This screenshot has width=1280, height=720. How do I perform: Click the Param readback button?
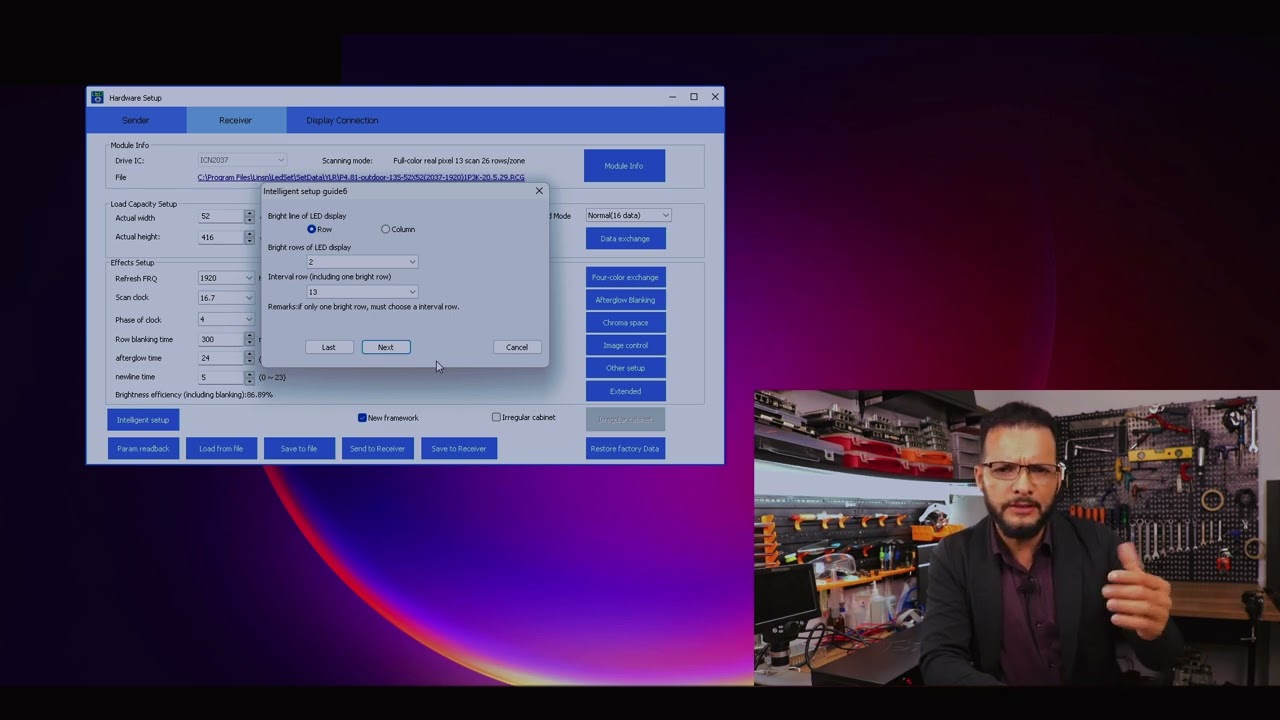(143, 448)
